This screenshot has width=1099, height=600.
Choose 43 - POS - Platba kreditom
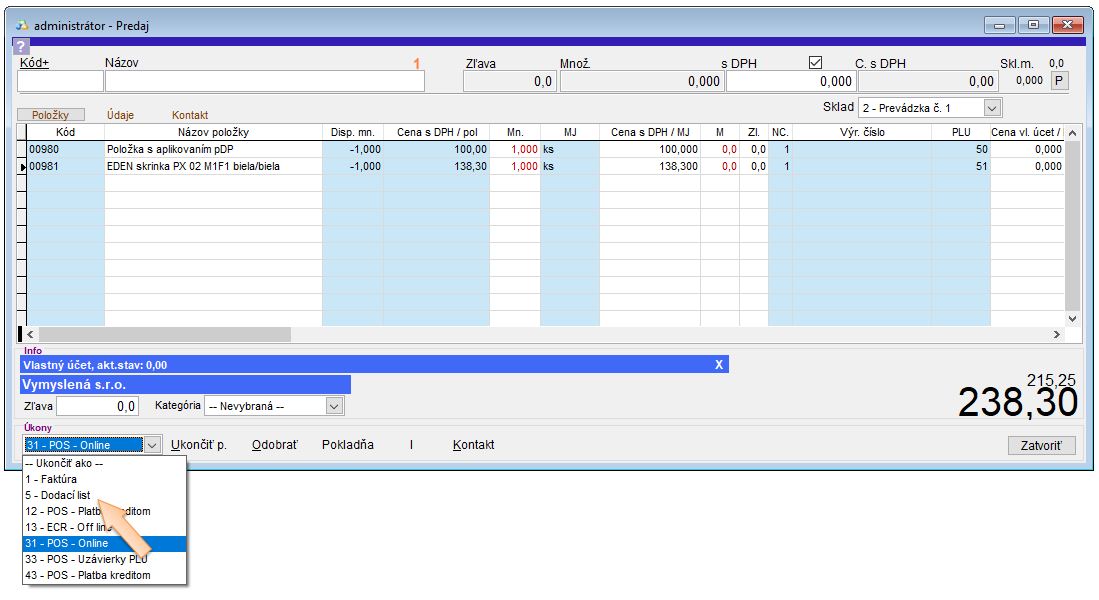point(88,575)
